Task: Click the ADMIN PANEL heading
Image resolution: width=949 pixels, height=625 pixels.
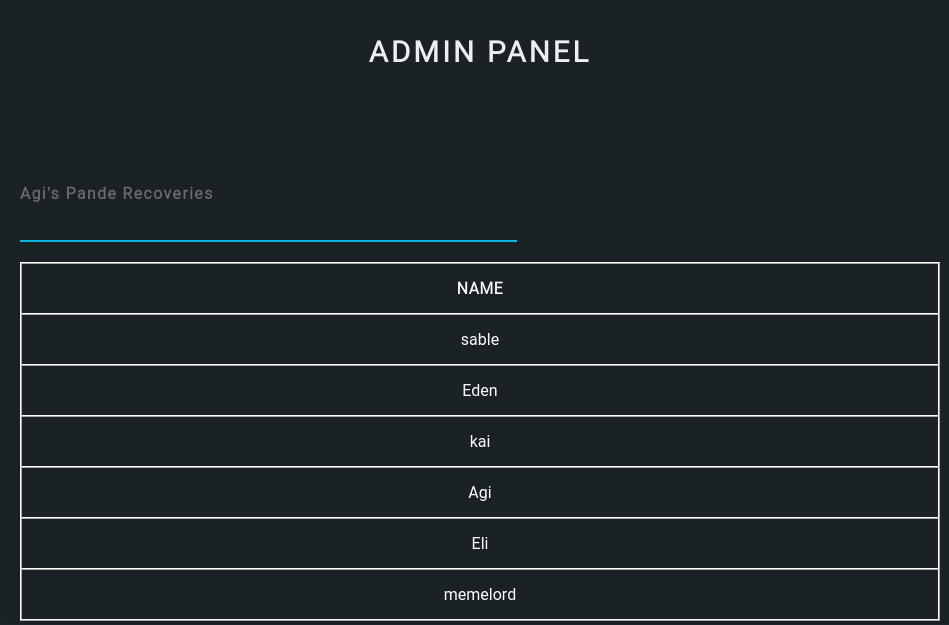Action: tap(479, 52)
